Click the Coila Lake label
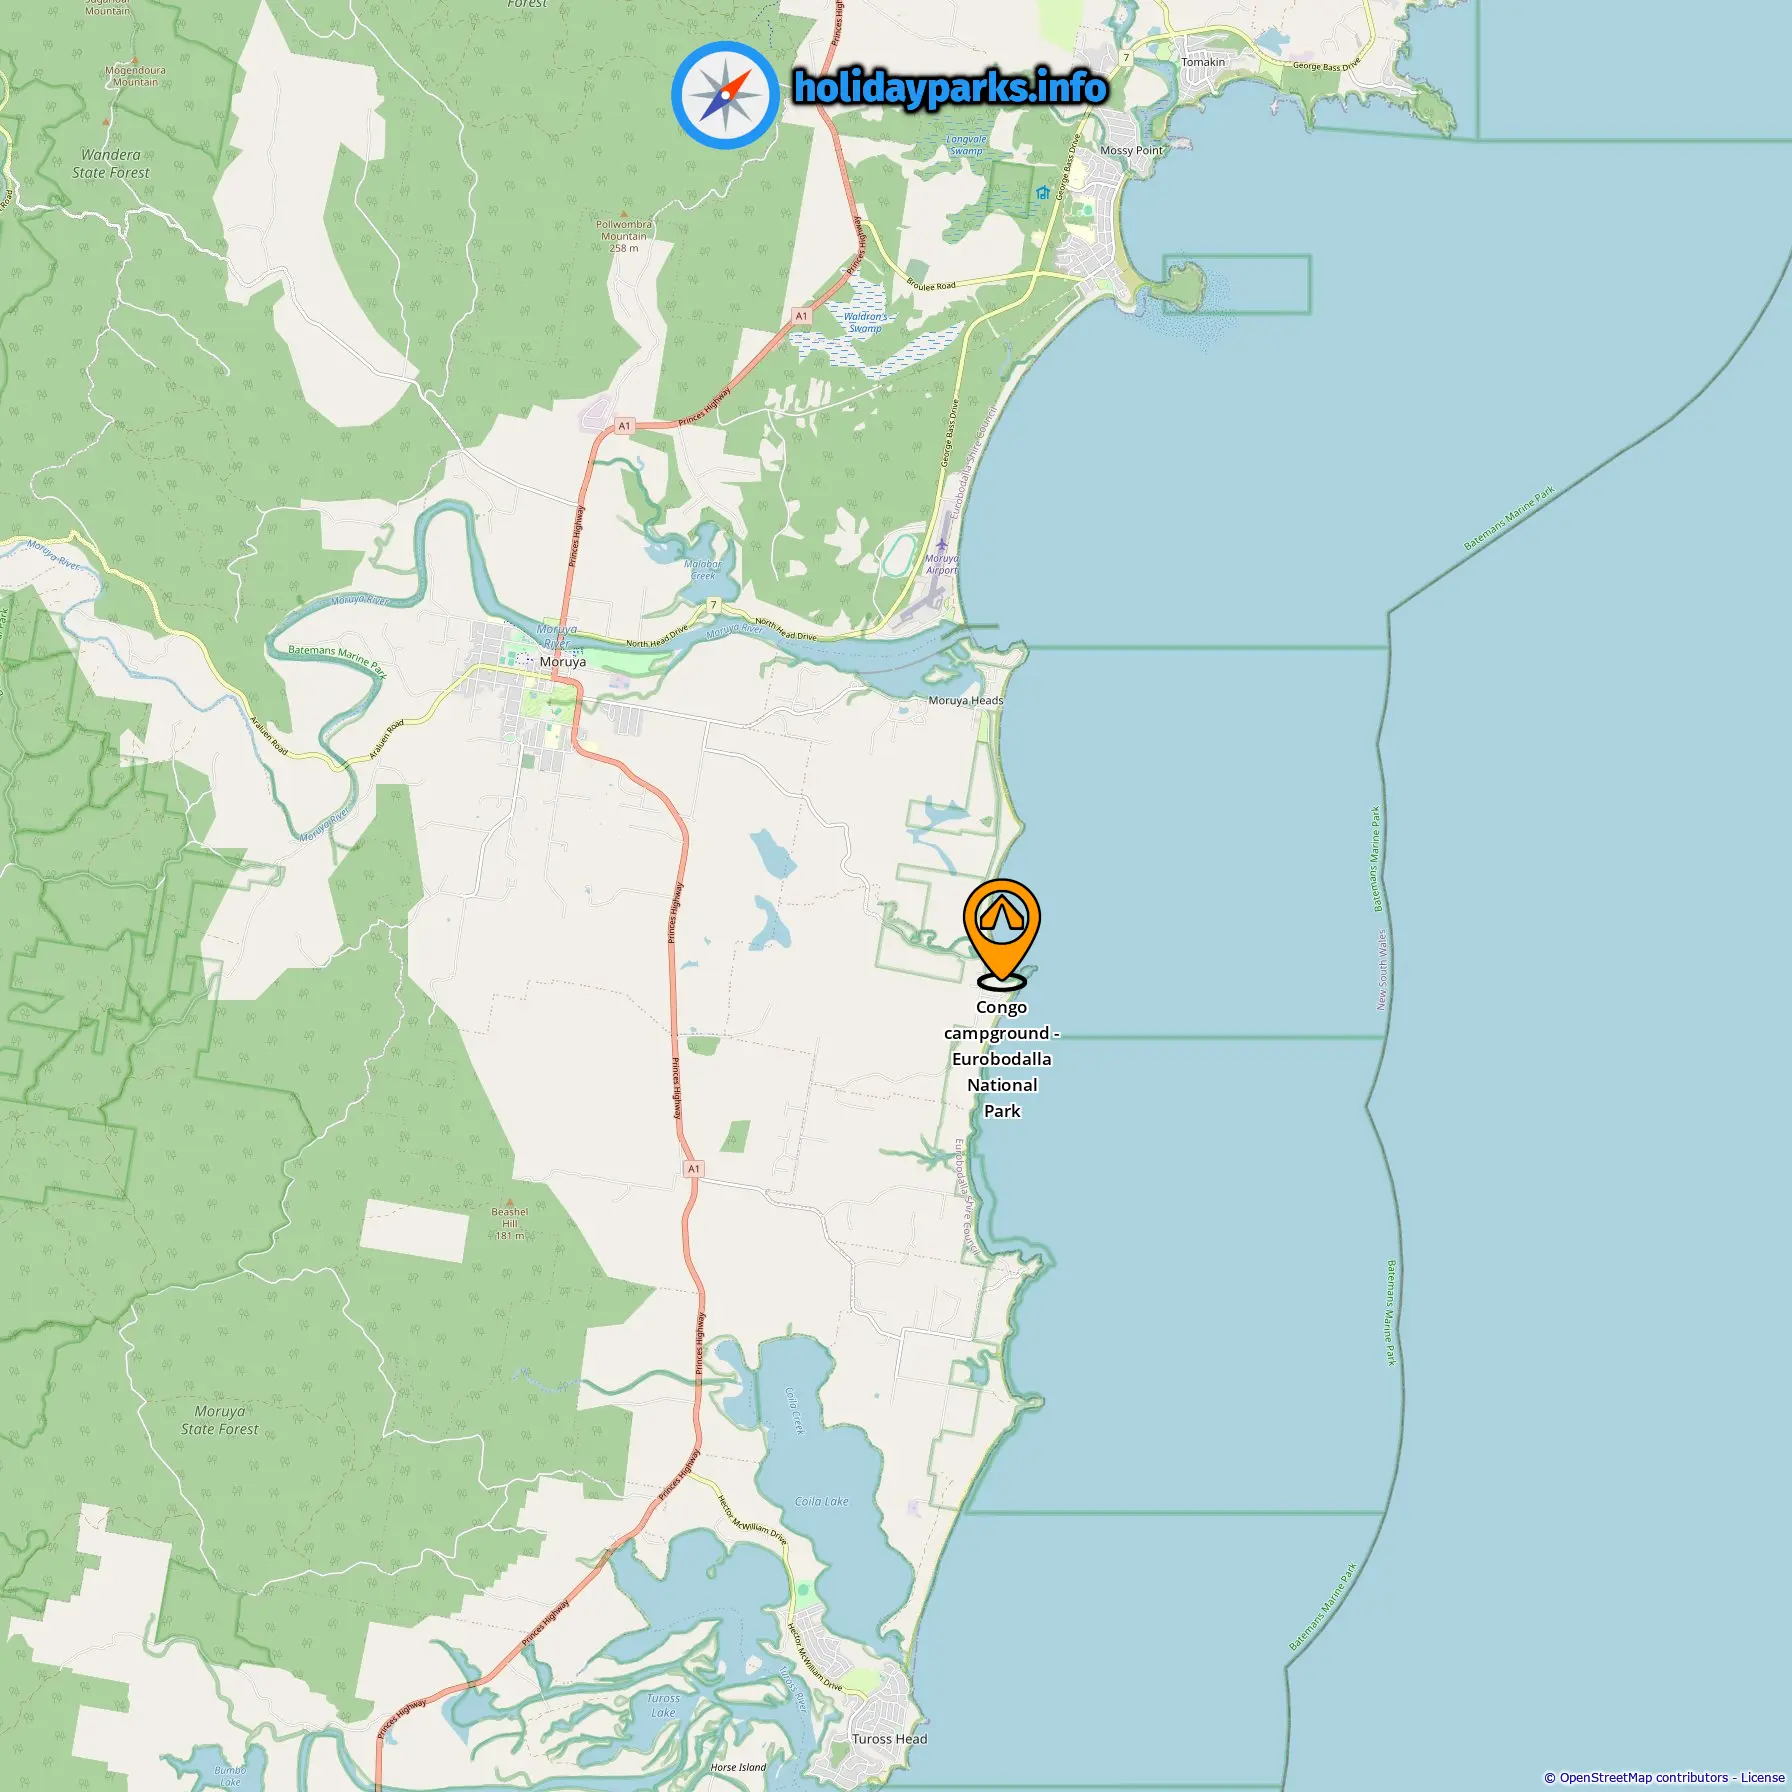The image size is (1792, 1792). point(821,1501)
